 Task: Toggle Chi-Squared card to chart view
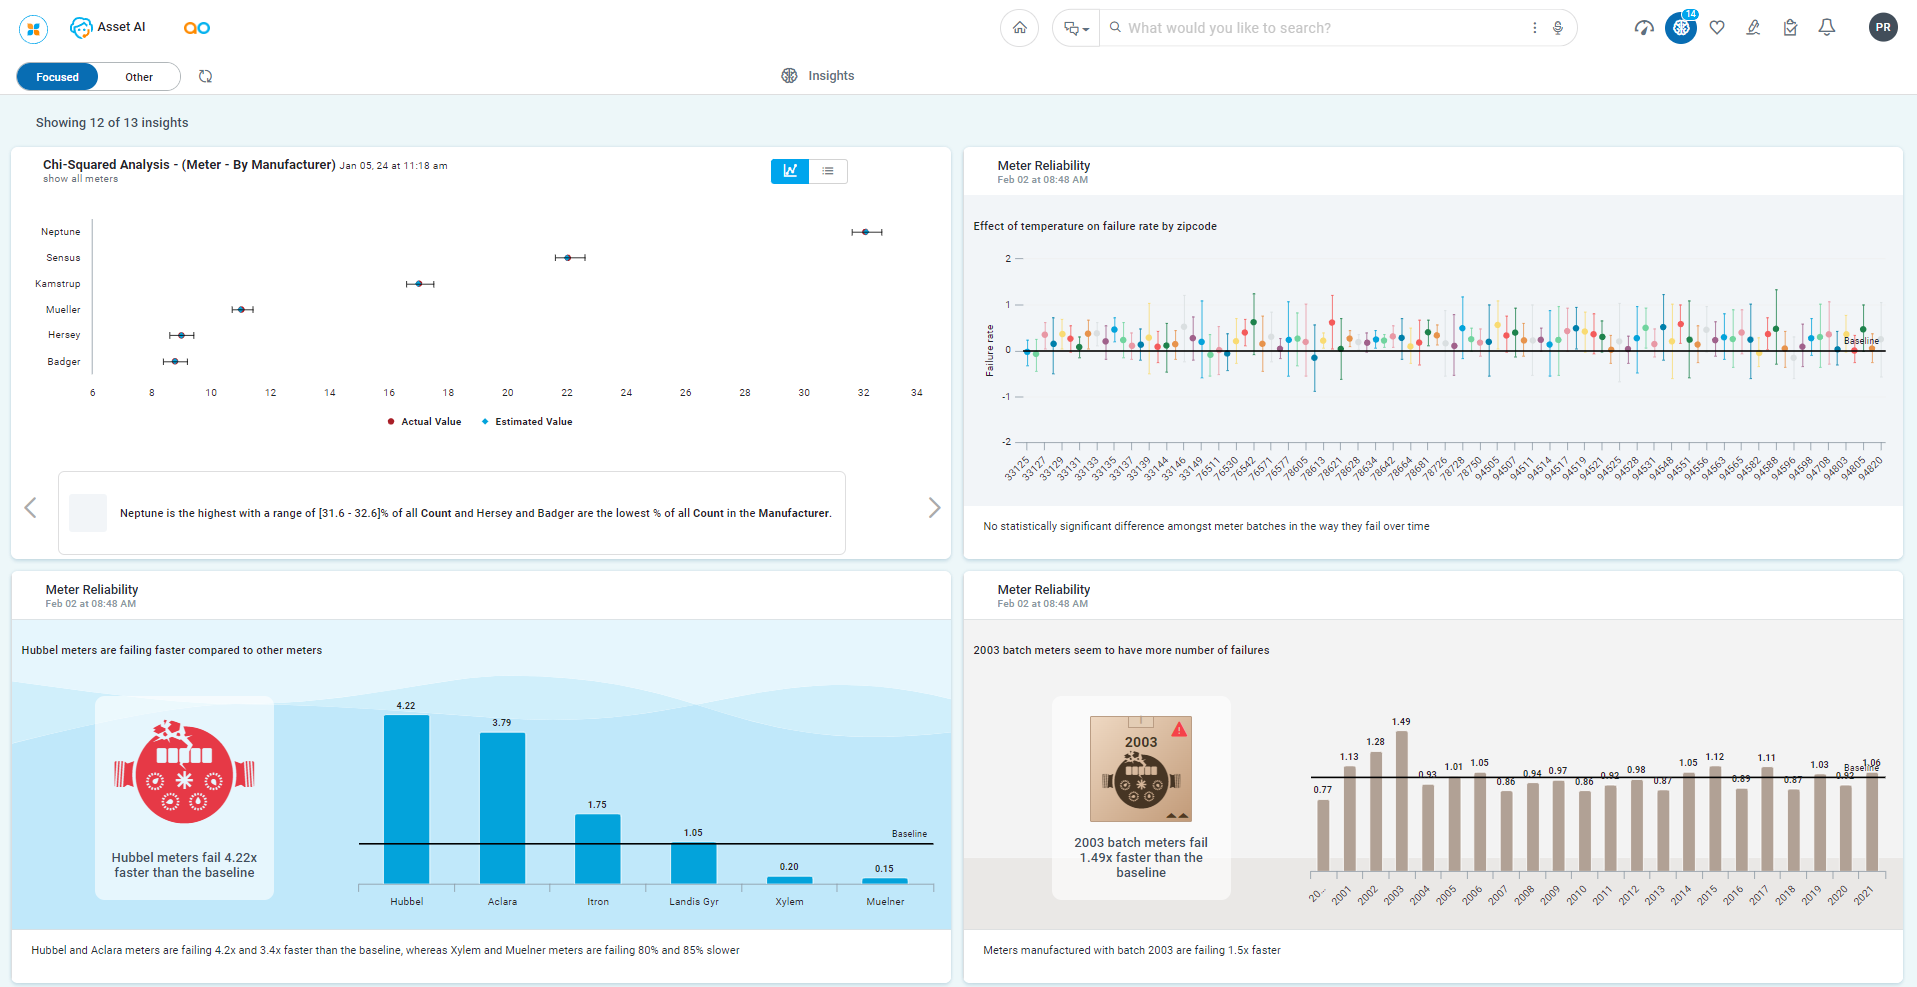[x=790, y=171]
